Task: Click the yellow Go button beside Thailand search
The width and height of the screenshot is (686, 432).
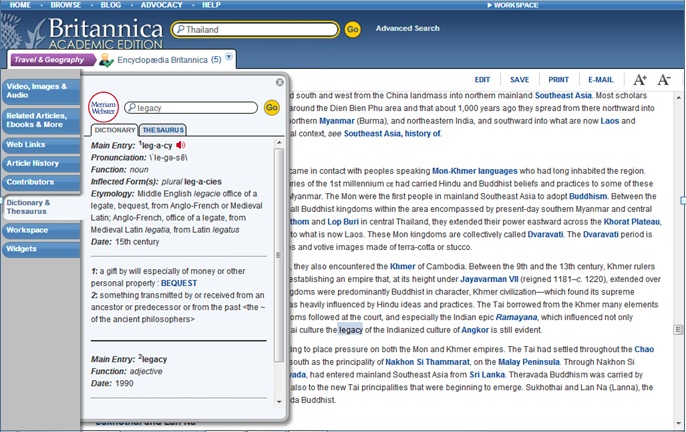Action: (353, 29)
